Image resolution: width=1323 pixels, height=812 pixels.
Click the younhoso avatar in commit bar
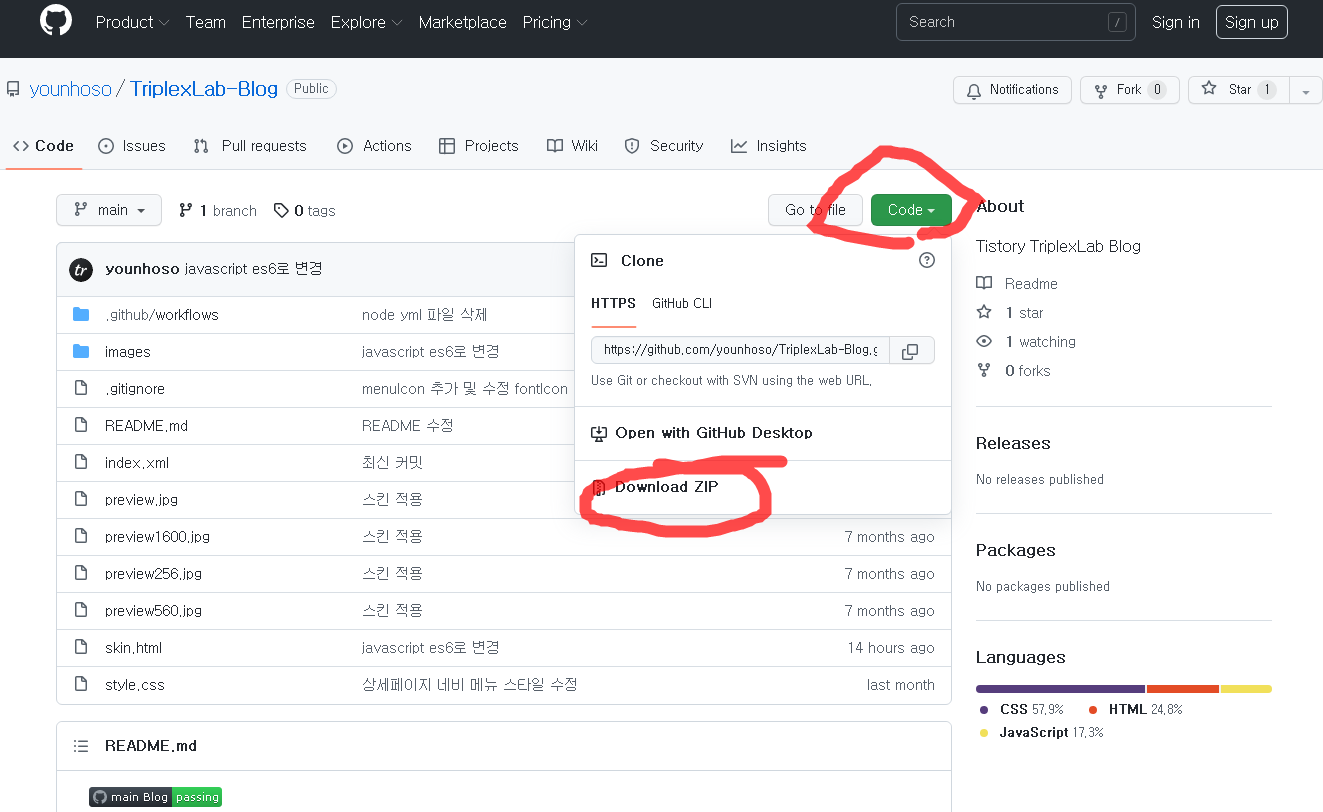[x=81, y=269]
